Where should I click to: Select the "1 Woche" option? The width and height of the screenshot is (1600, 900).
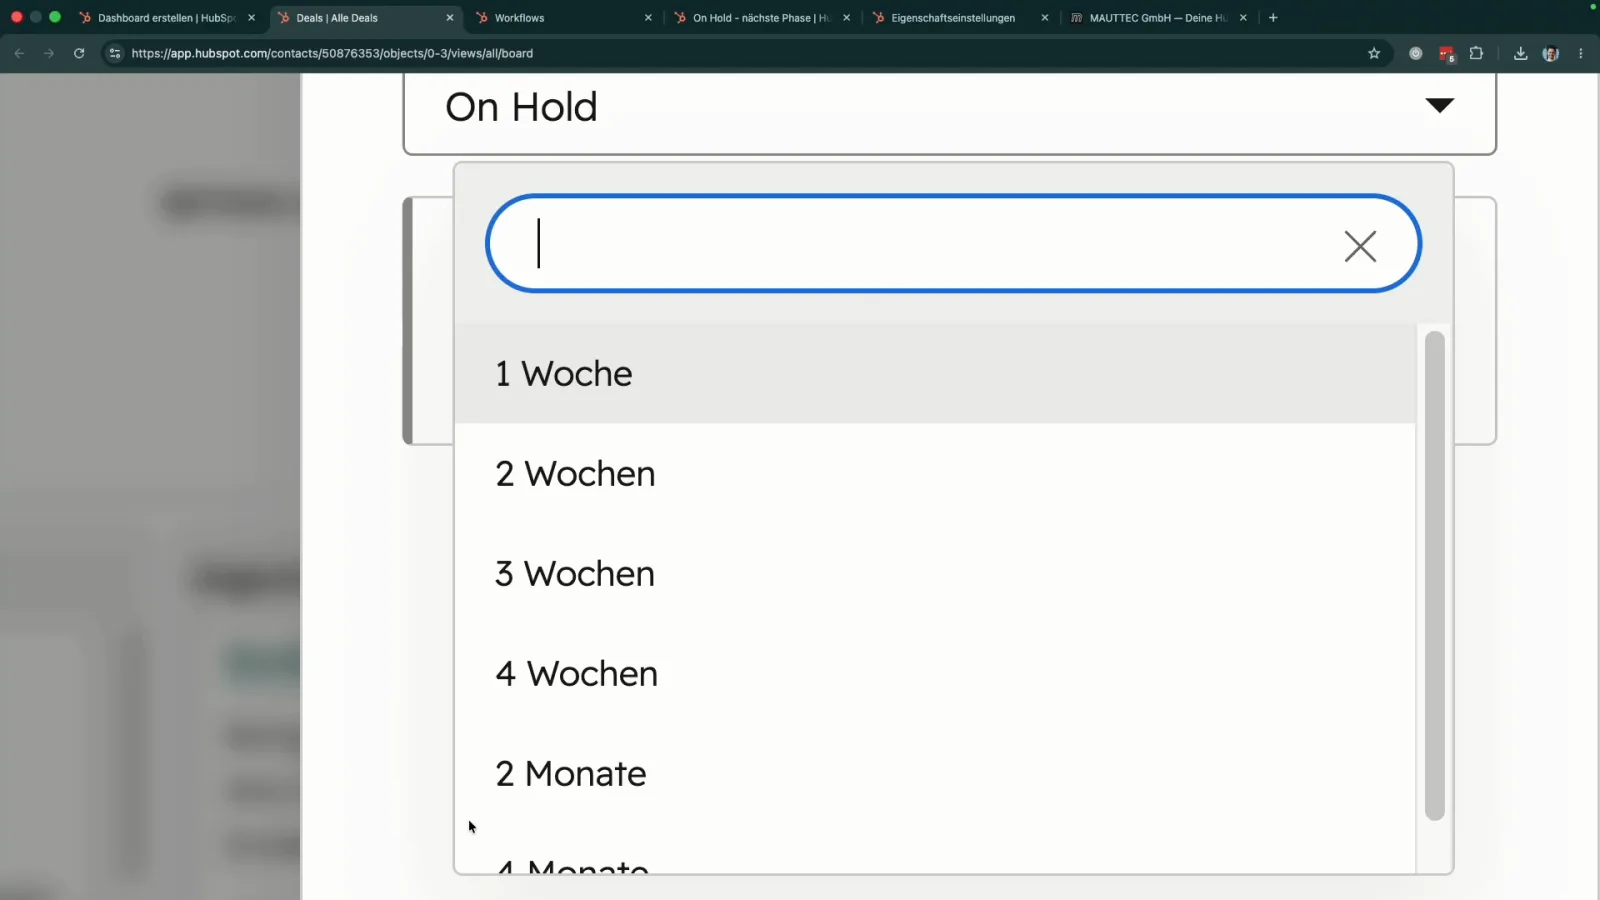(935, 373)
